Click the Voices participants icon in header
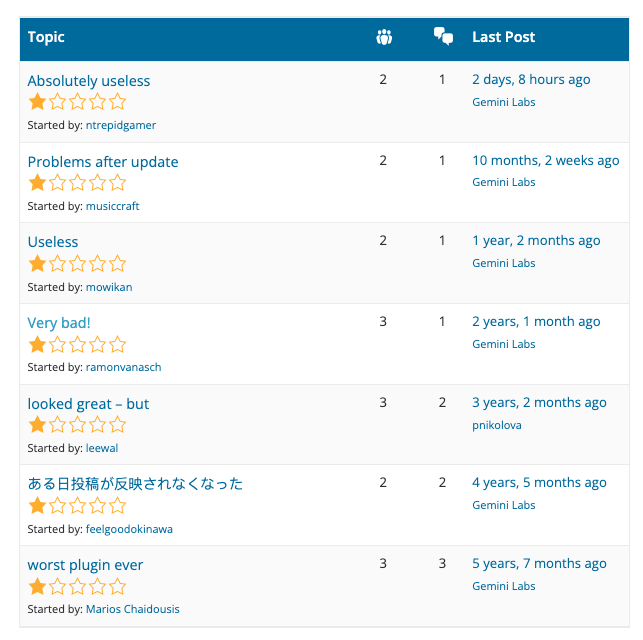The width and height of the screenshot is (643, 640). [x=384, y=37]
